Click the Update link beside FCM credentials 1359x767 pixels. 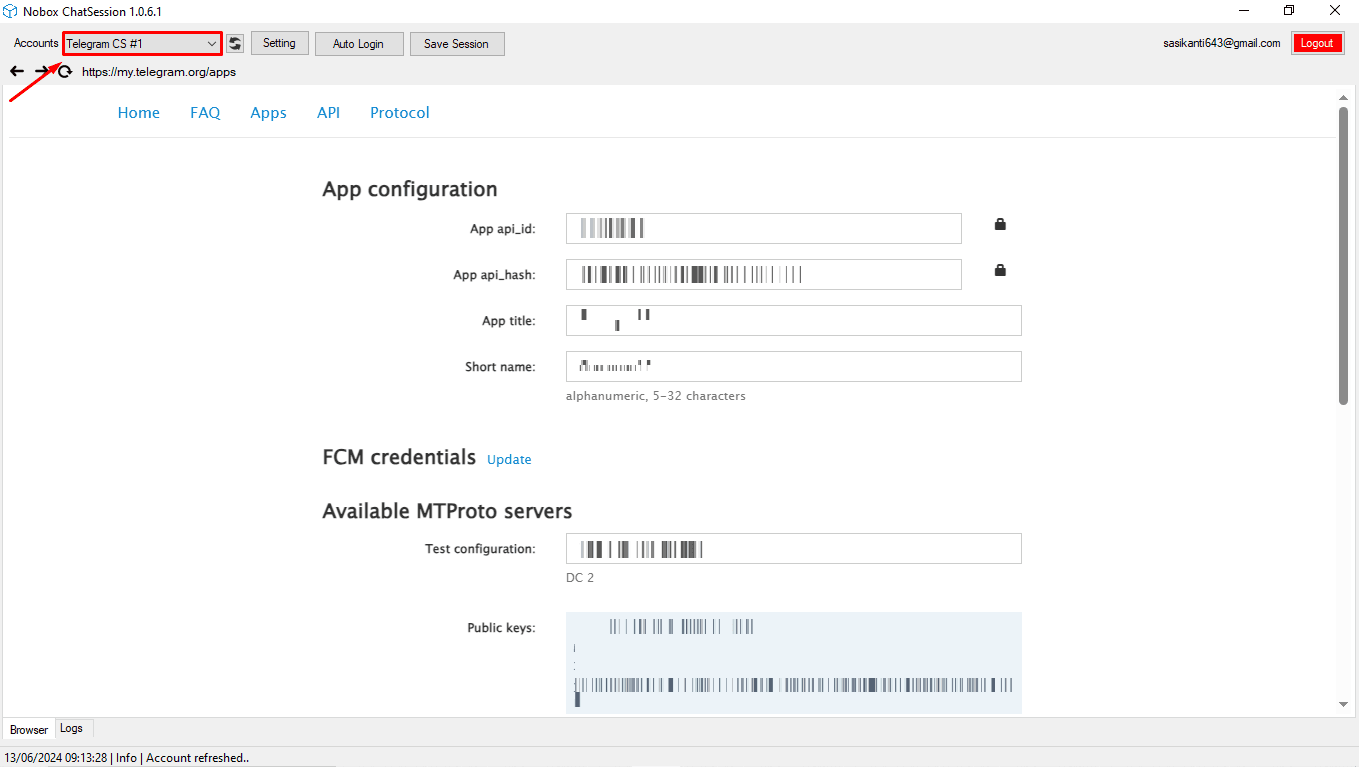[508, 459]
